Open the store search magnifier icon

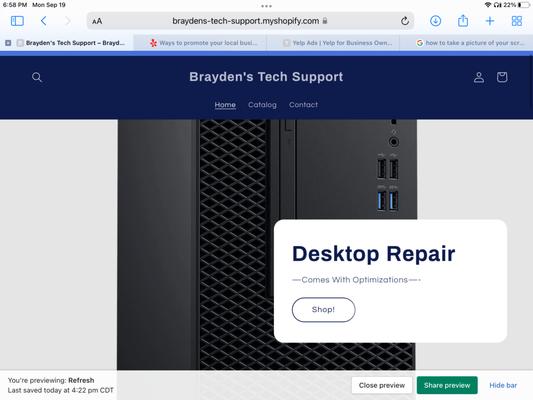pos(37,77)
